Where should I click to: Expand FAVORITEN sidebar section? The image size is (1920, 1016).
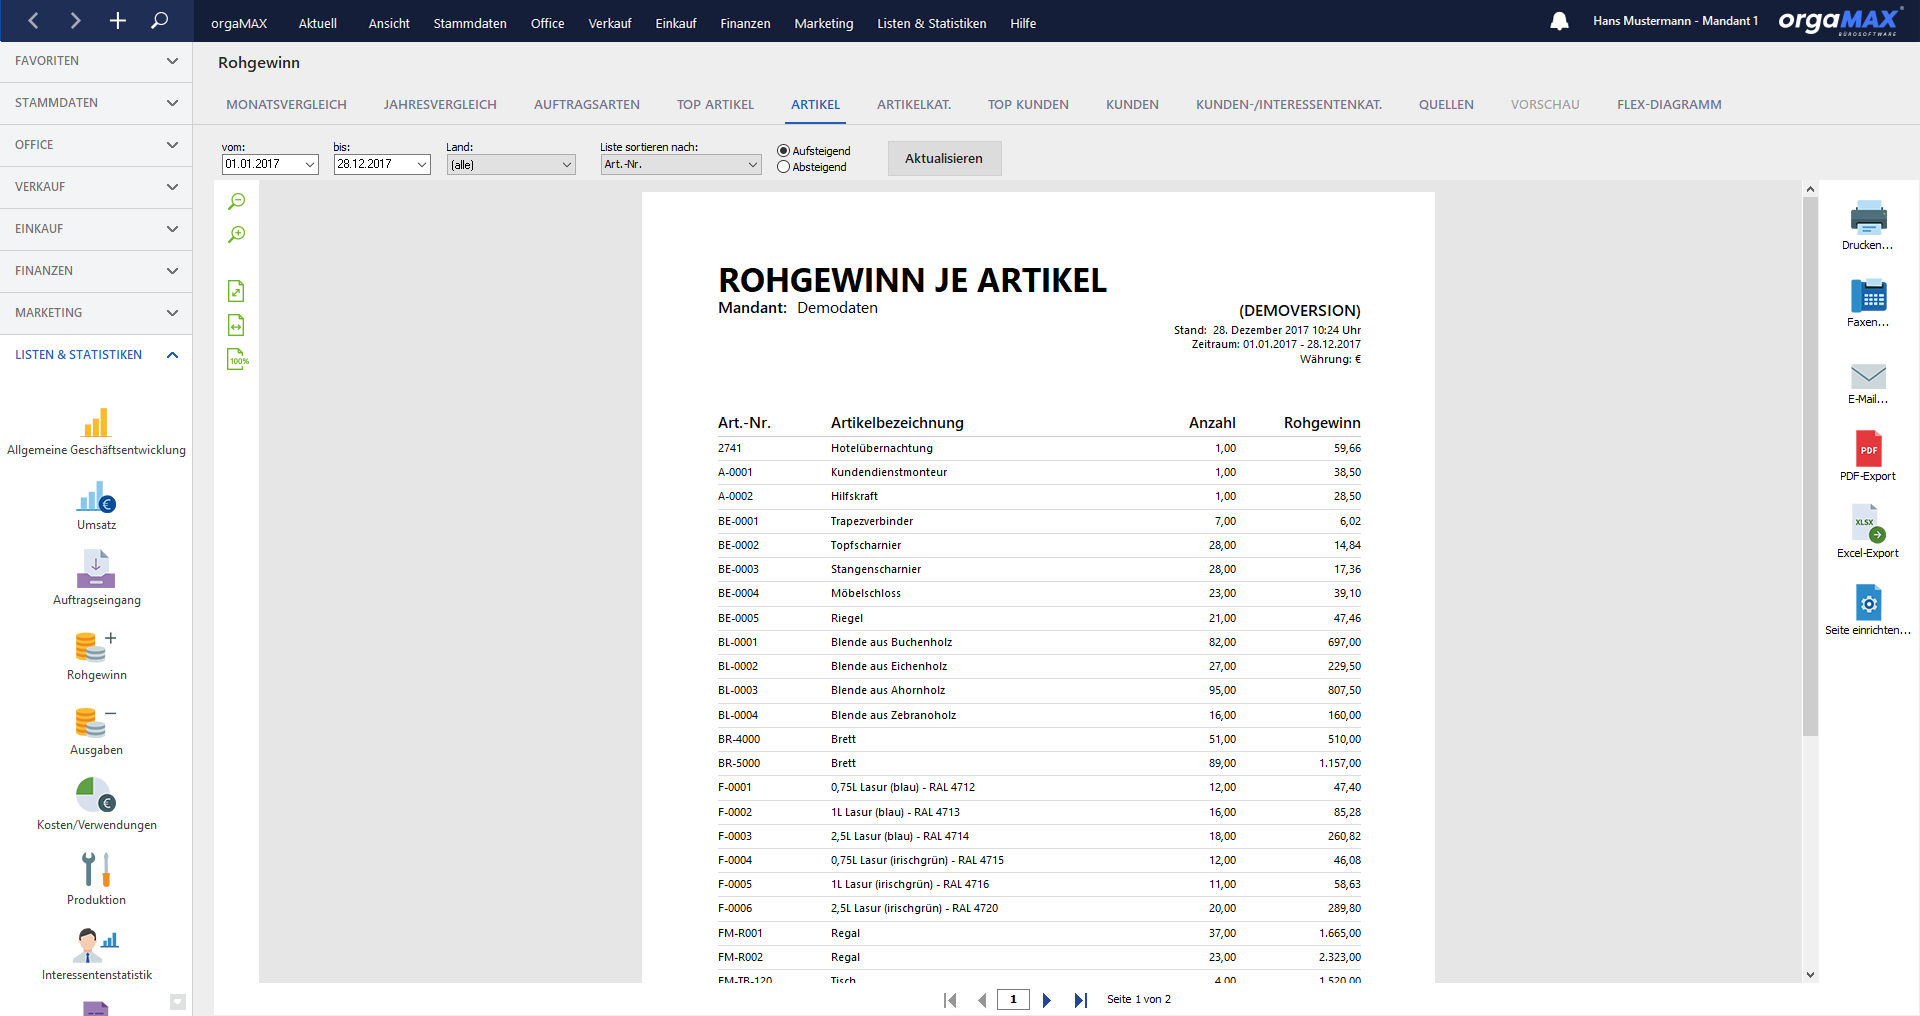96,61
